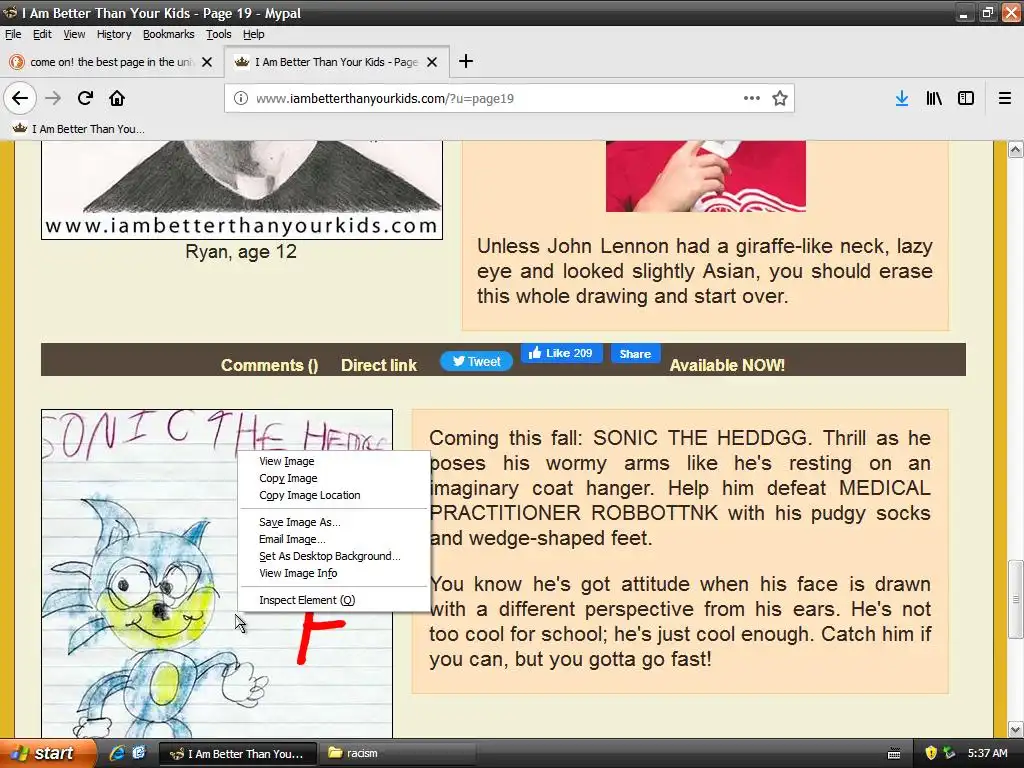Screen dimensions: 1024x768
Task: Select Save Image As… entry
Action: [334, 522]
